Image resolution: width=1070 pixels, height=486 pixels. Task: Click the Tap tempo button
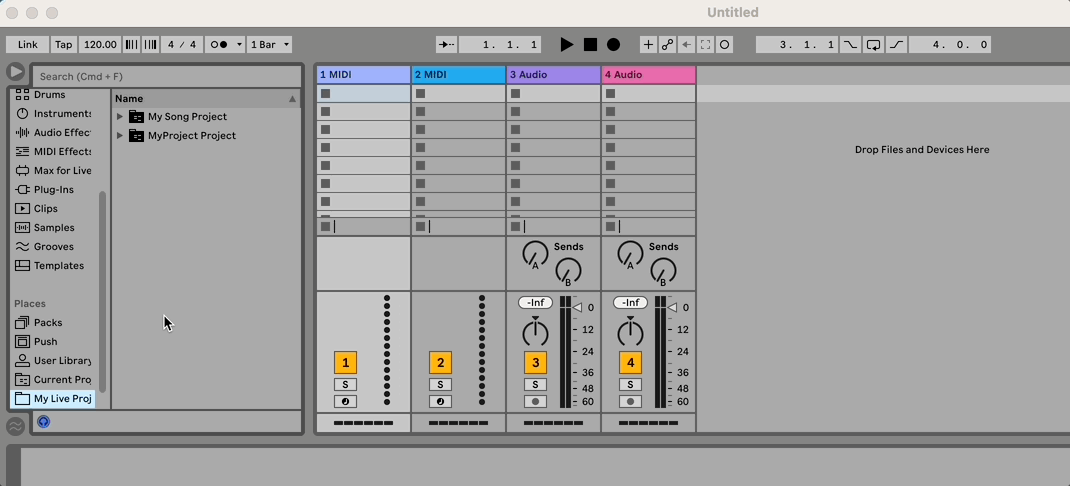pyautogui.click(x=63, y=45)
